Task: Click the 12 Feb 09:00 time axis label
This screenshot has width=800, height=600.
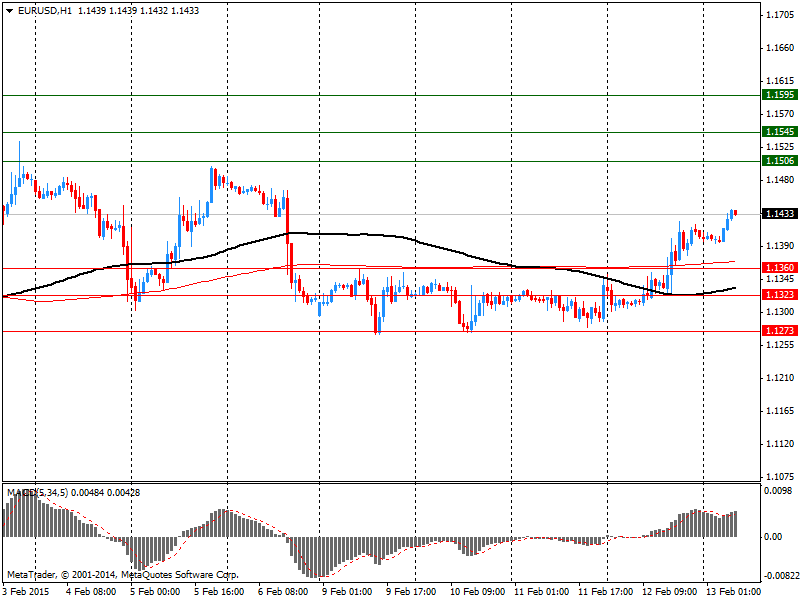Action: [669, 591]
